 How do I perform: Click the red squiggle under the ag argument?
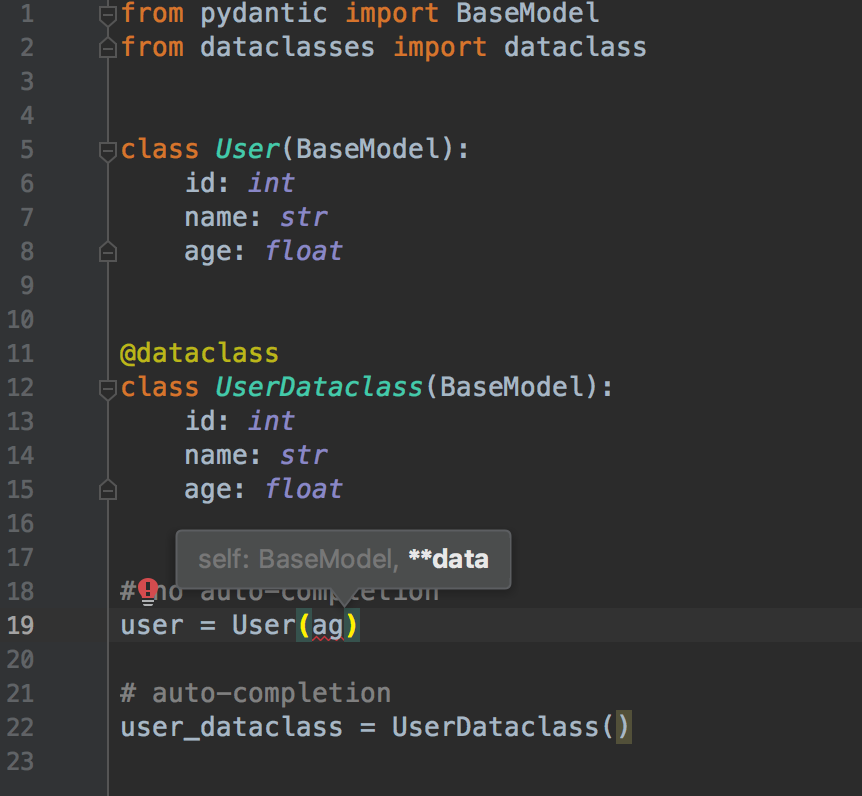(330, 638)
